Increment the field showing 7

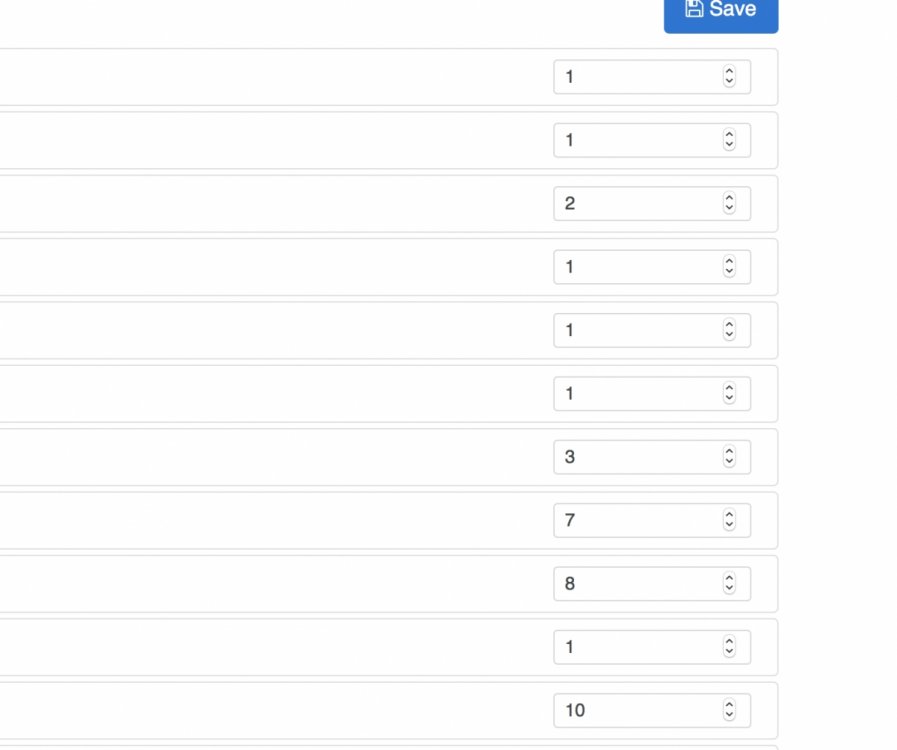[729, 515]
